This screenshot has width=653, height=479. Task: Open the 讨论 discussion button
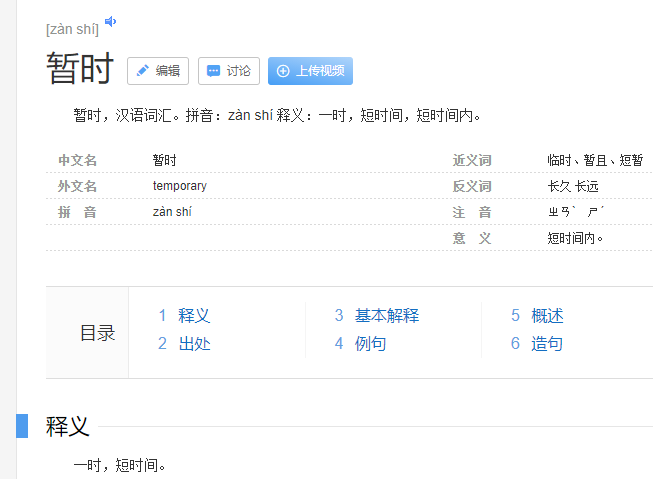(229, 71)
